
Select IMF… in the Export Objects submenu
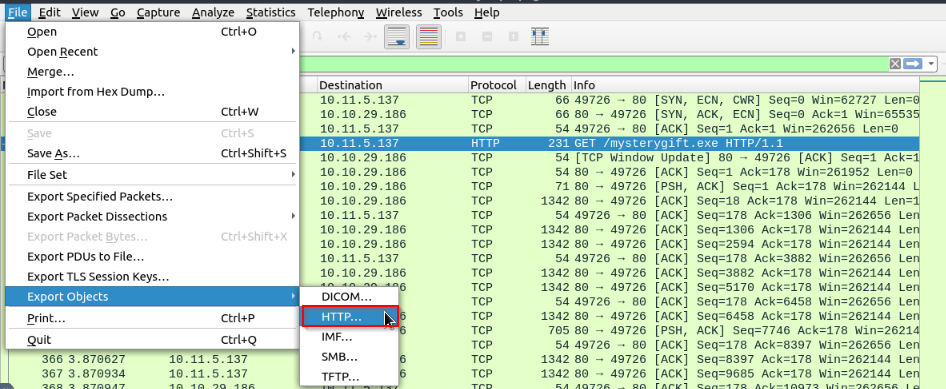[x=349, y=337]
